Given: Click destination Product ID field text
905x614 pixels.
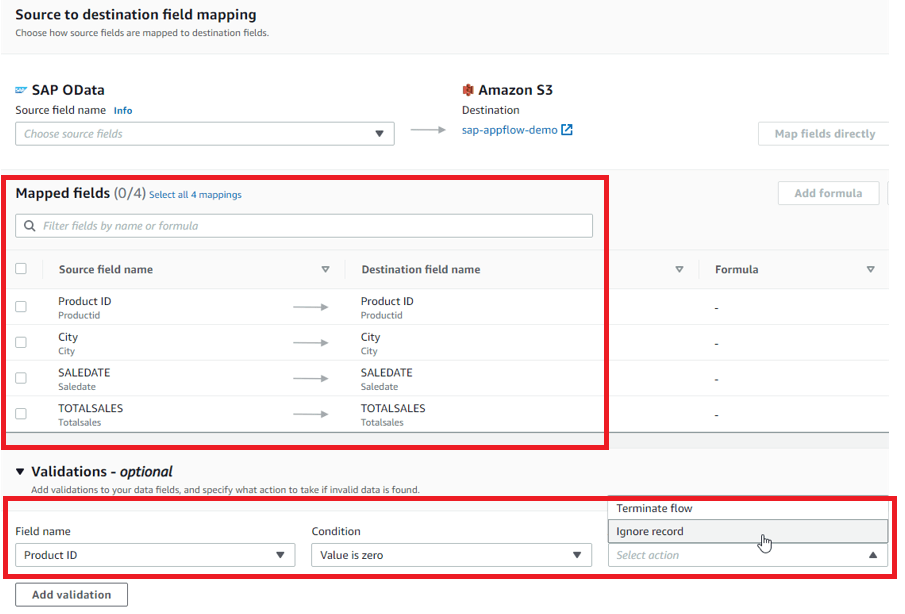Looking at the screenshot, I should coord(387,301).
